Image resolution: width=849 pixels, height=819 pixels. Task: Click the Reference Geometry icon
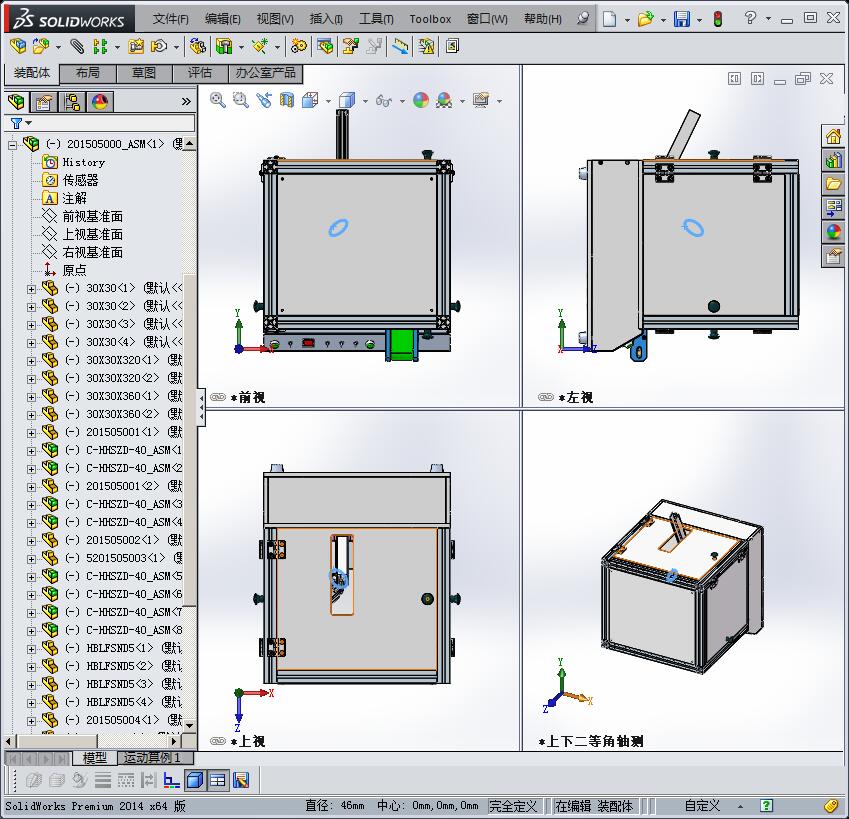click(x=260, y=47)
